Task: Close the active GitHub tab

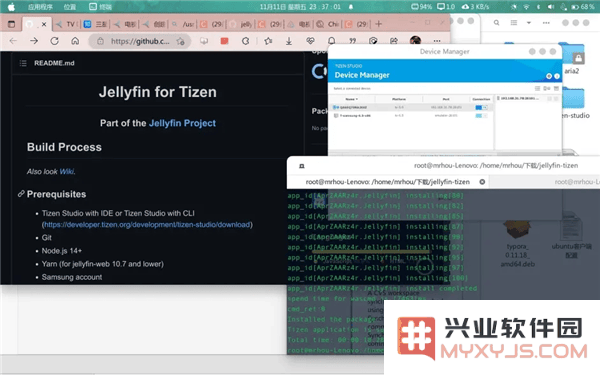Action: pos(44,24)
